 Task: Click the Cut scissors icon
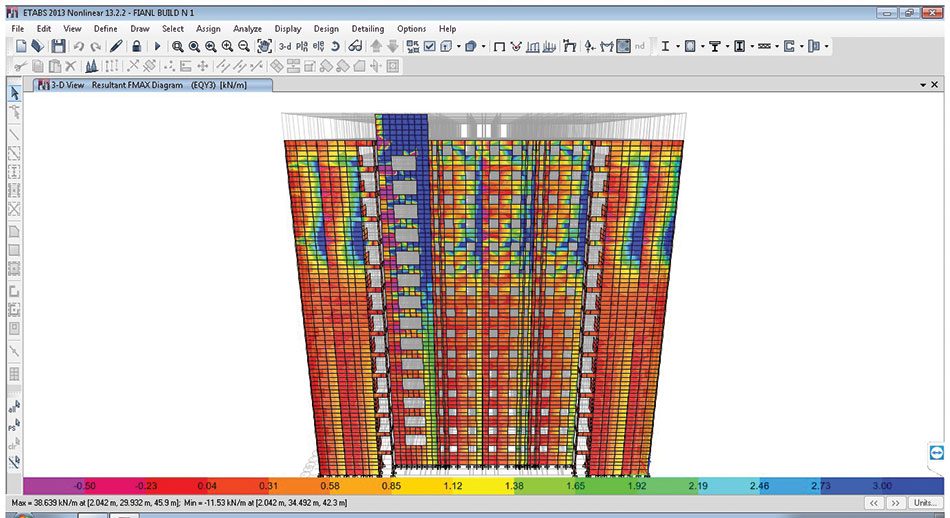coord(21,66)
